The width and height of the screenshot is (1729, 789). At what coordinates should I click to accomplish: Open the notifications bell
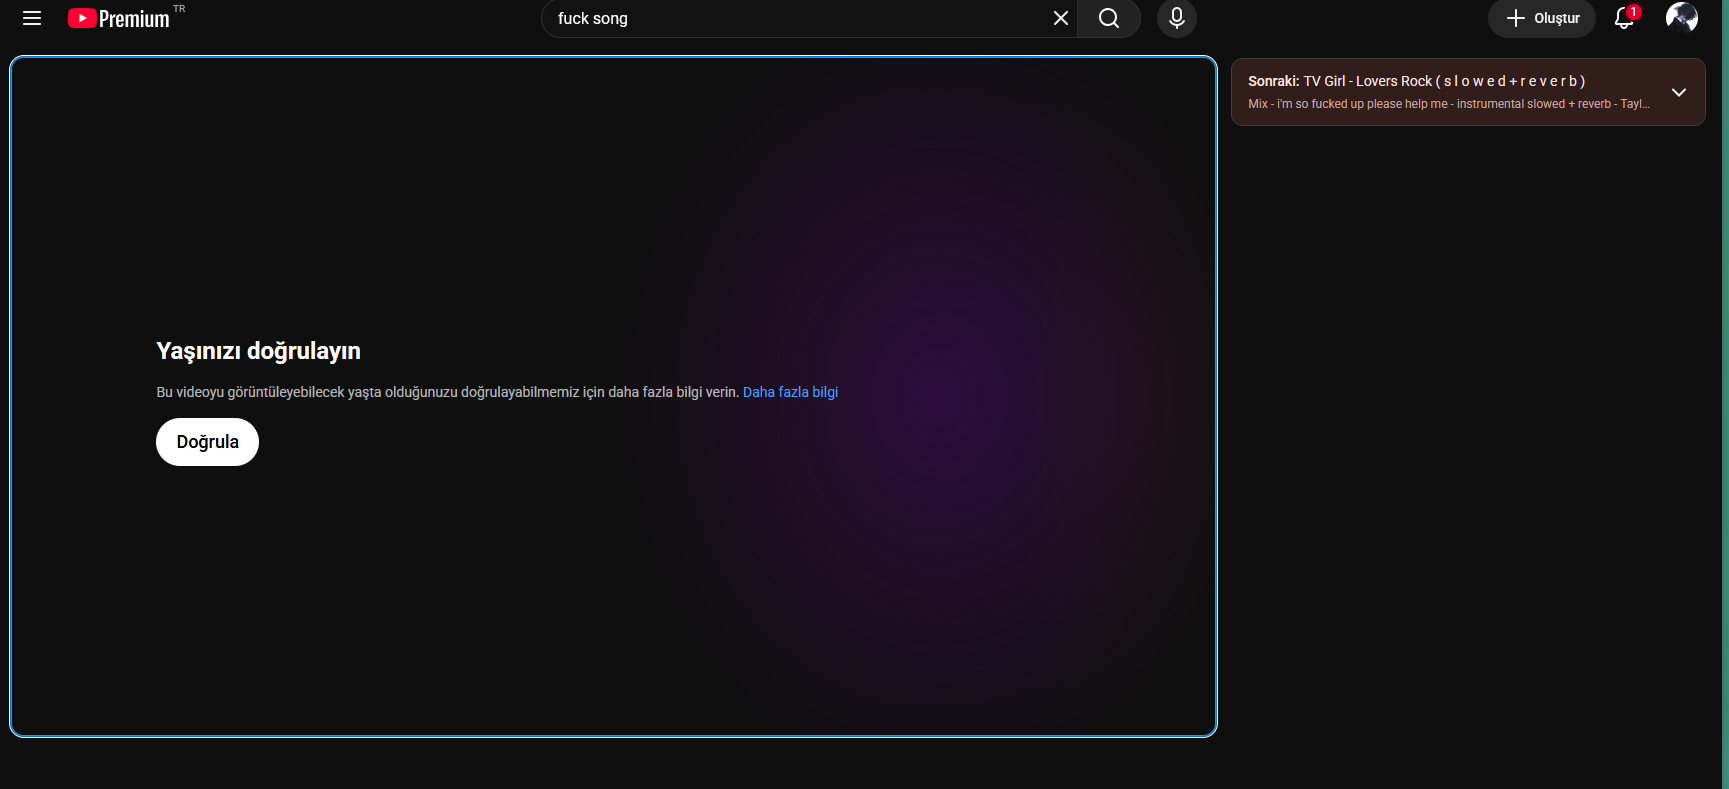tap(1625, 18)
